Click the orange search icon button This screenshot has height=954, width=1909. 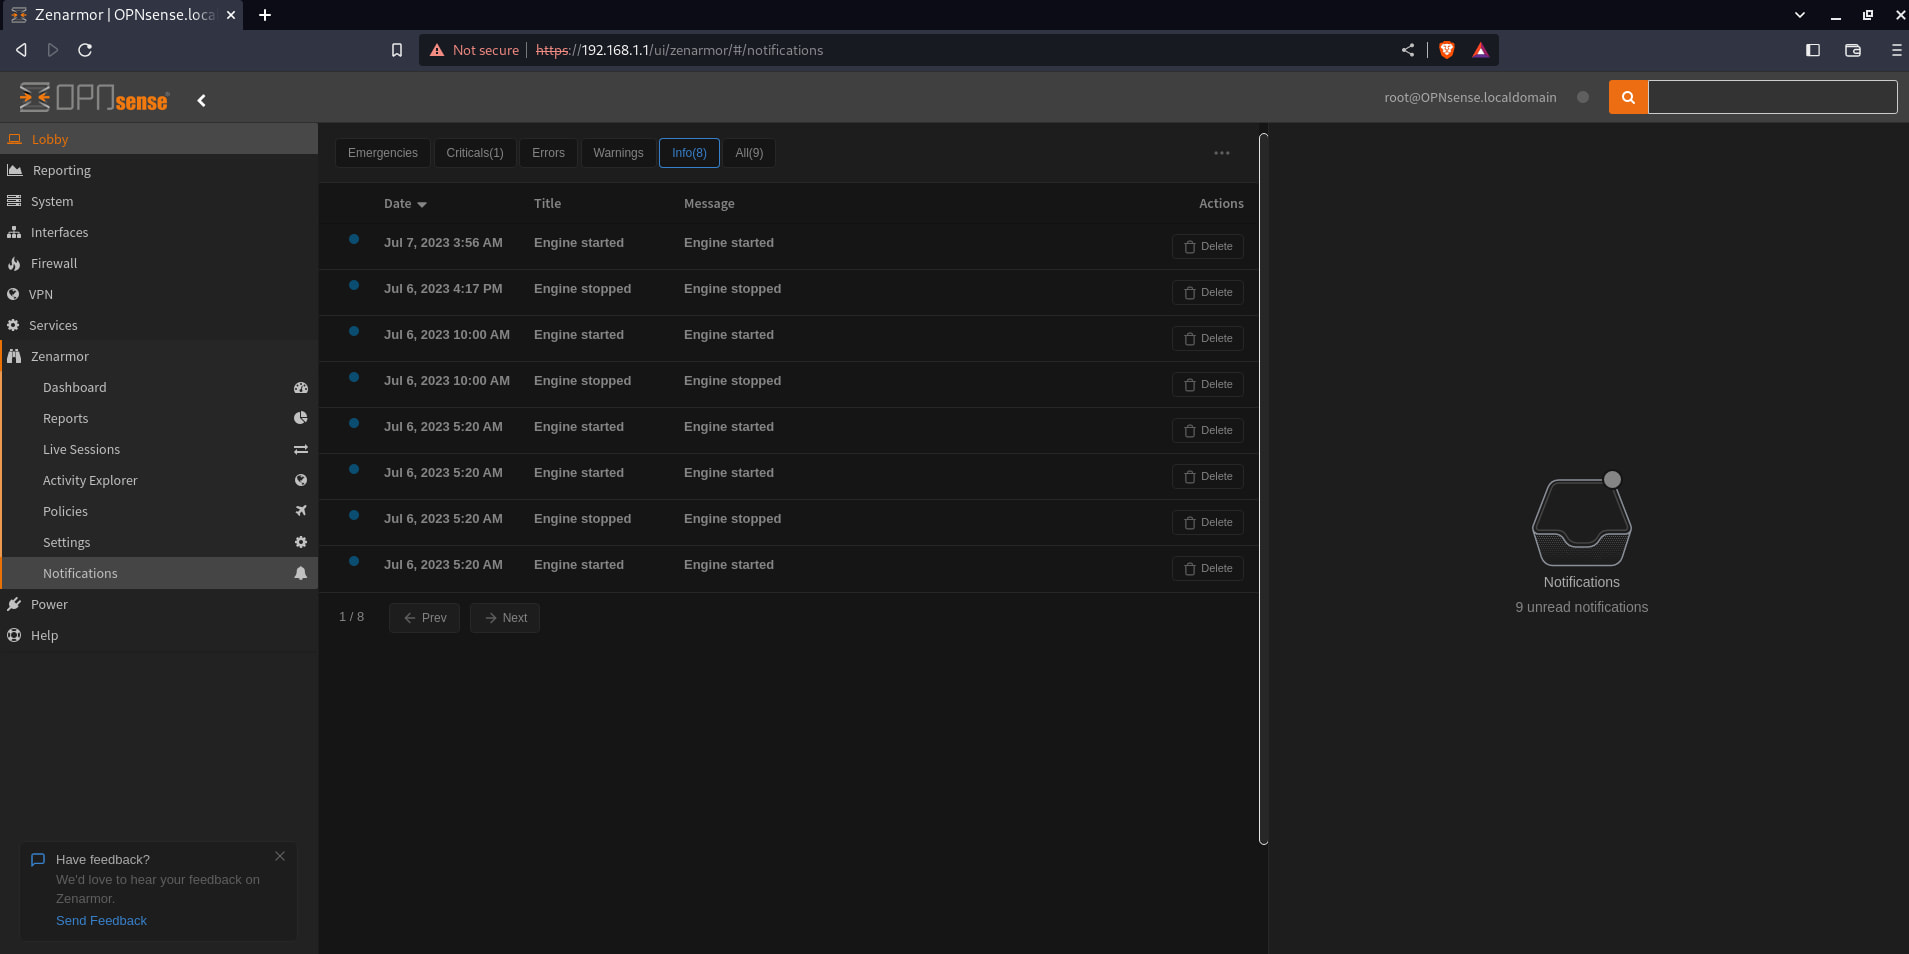pos(1628,97)
